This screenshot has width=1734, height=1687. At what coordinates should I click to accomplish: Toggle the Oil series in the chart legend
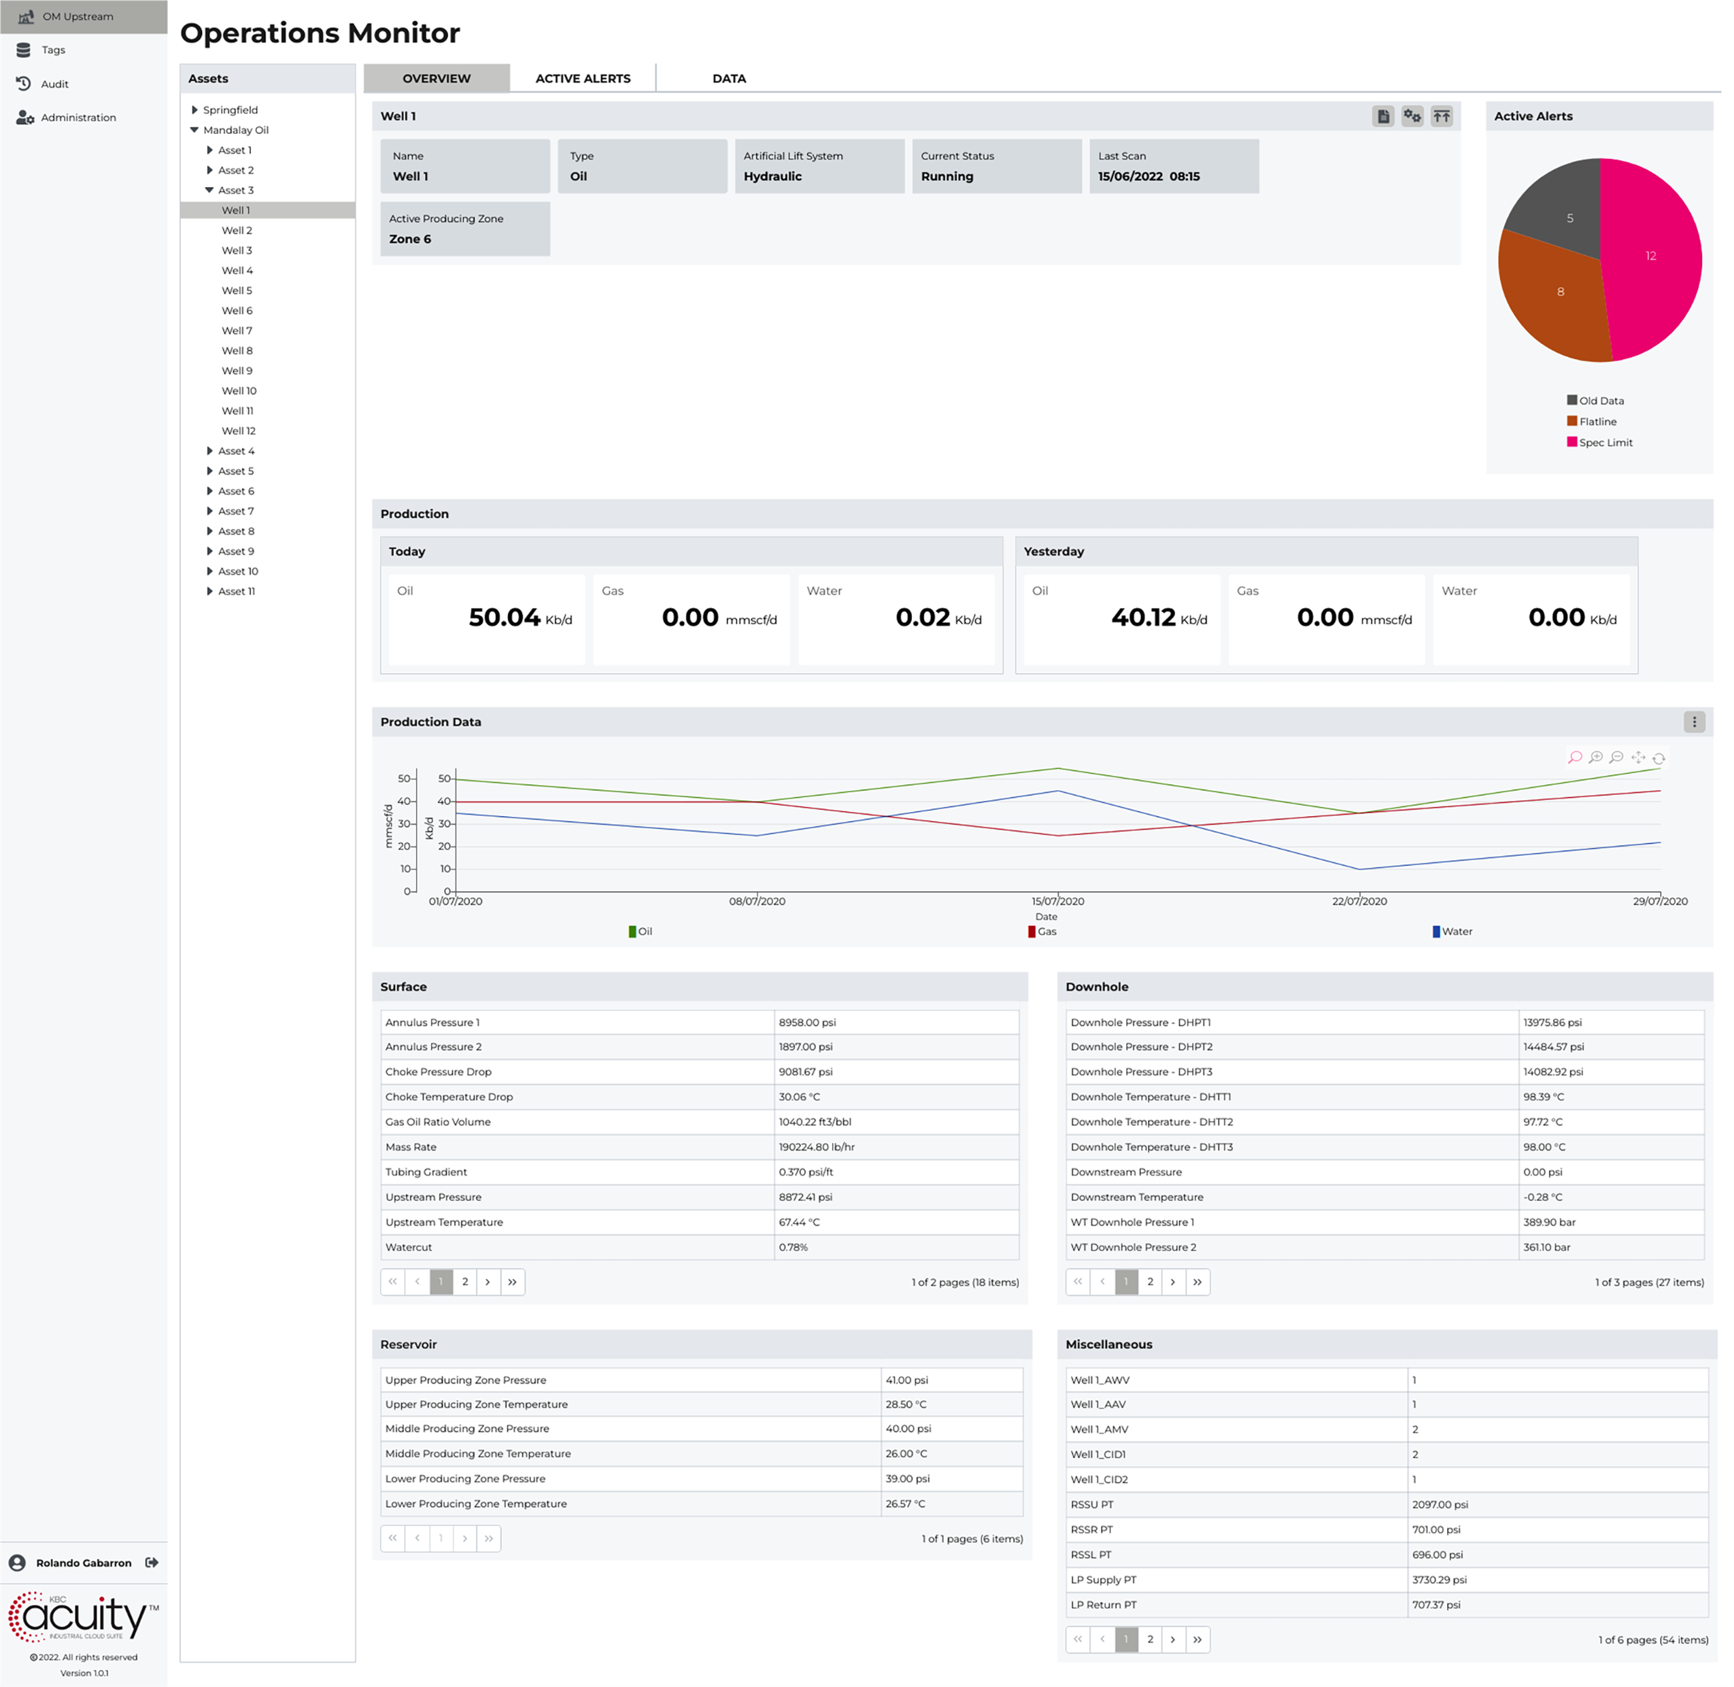640,931
